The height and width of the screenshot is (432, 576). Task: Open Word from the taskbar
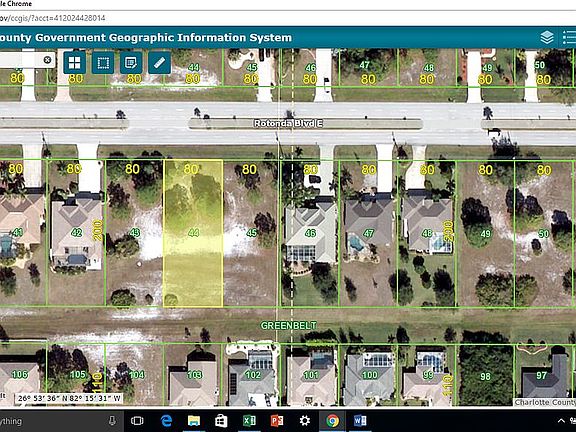360,421
